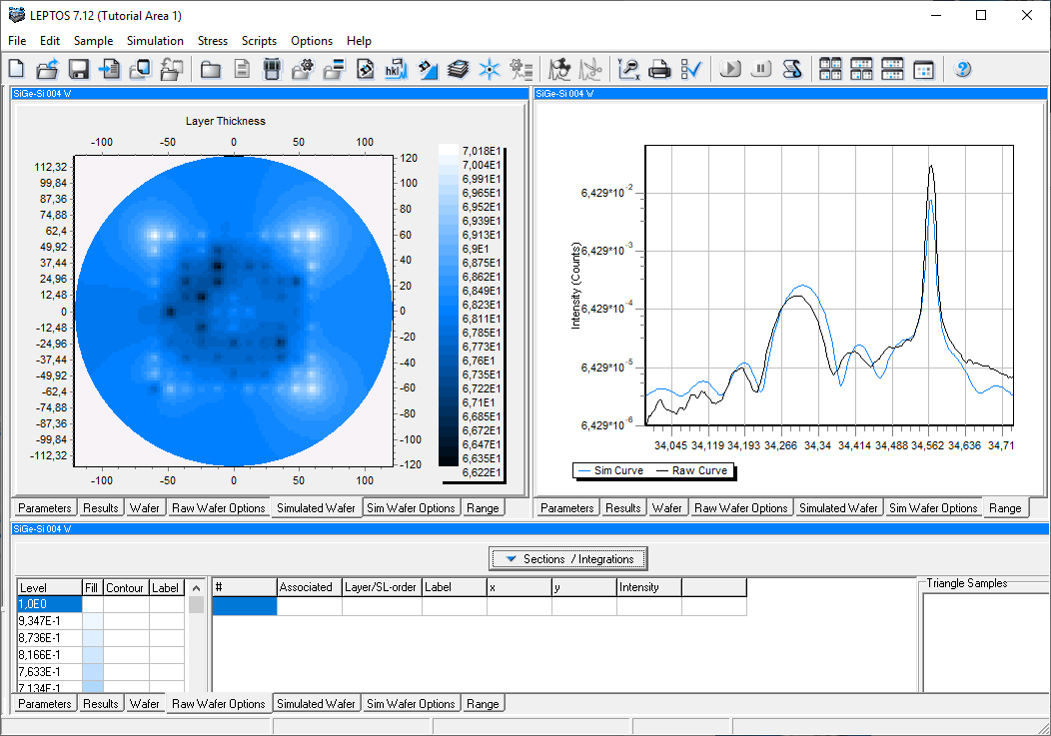Open the Simulation menu
Viewport: 1051px width, 736px height.
155,41
